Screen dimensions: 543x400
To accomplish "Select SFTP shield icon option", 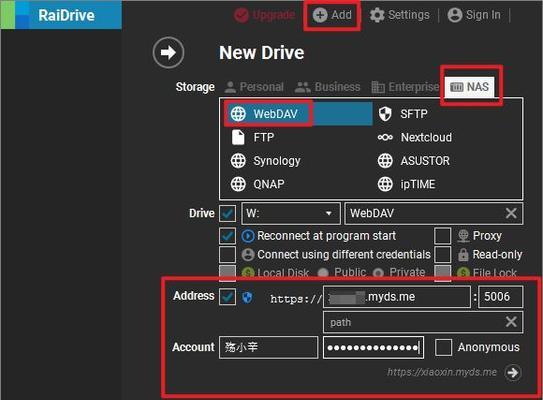I will point(402,114).
